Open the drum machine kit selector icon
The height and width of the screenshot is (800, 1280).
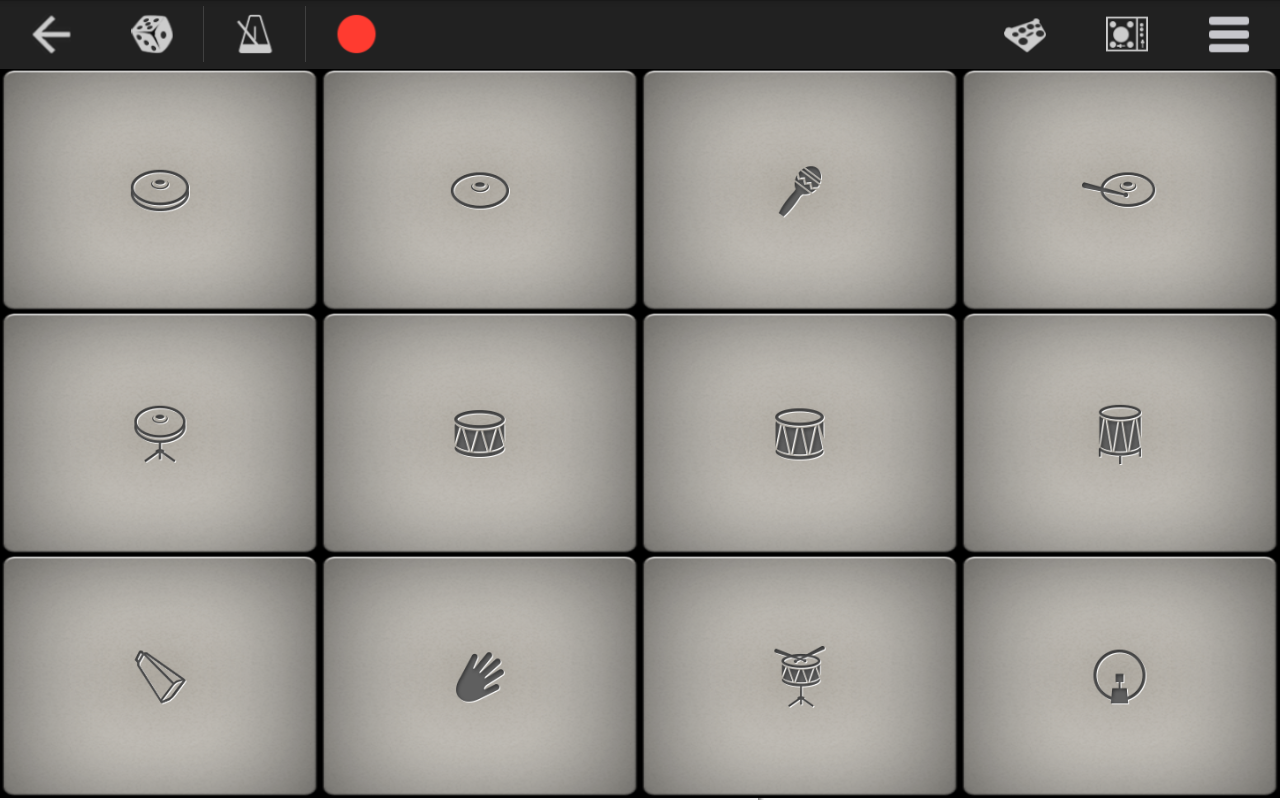point(1127,35)
